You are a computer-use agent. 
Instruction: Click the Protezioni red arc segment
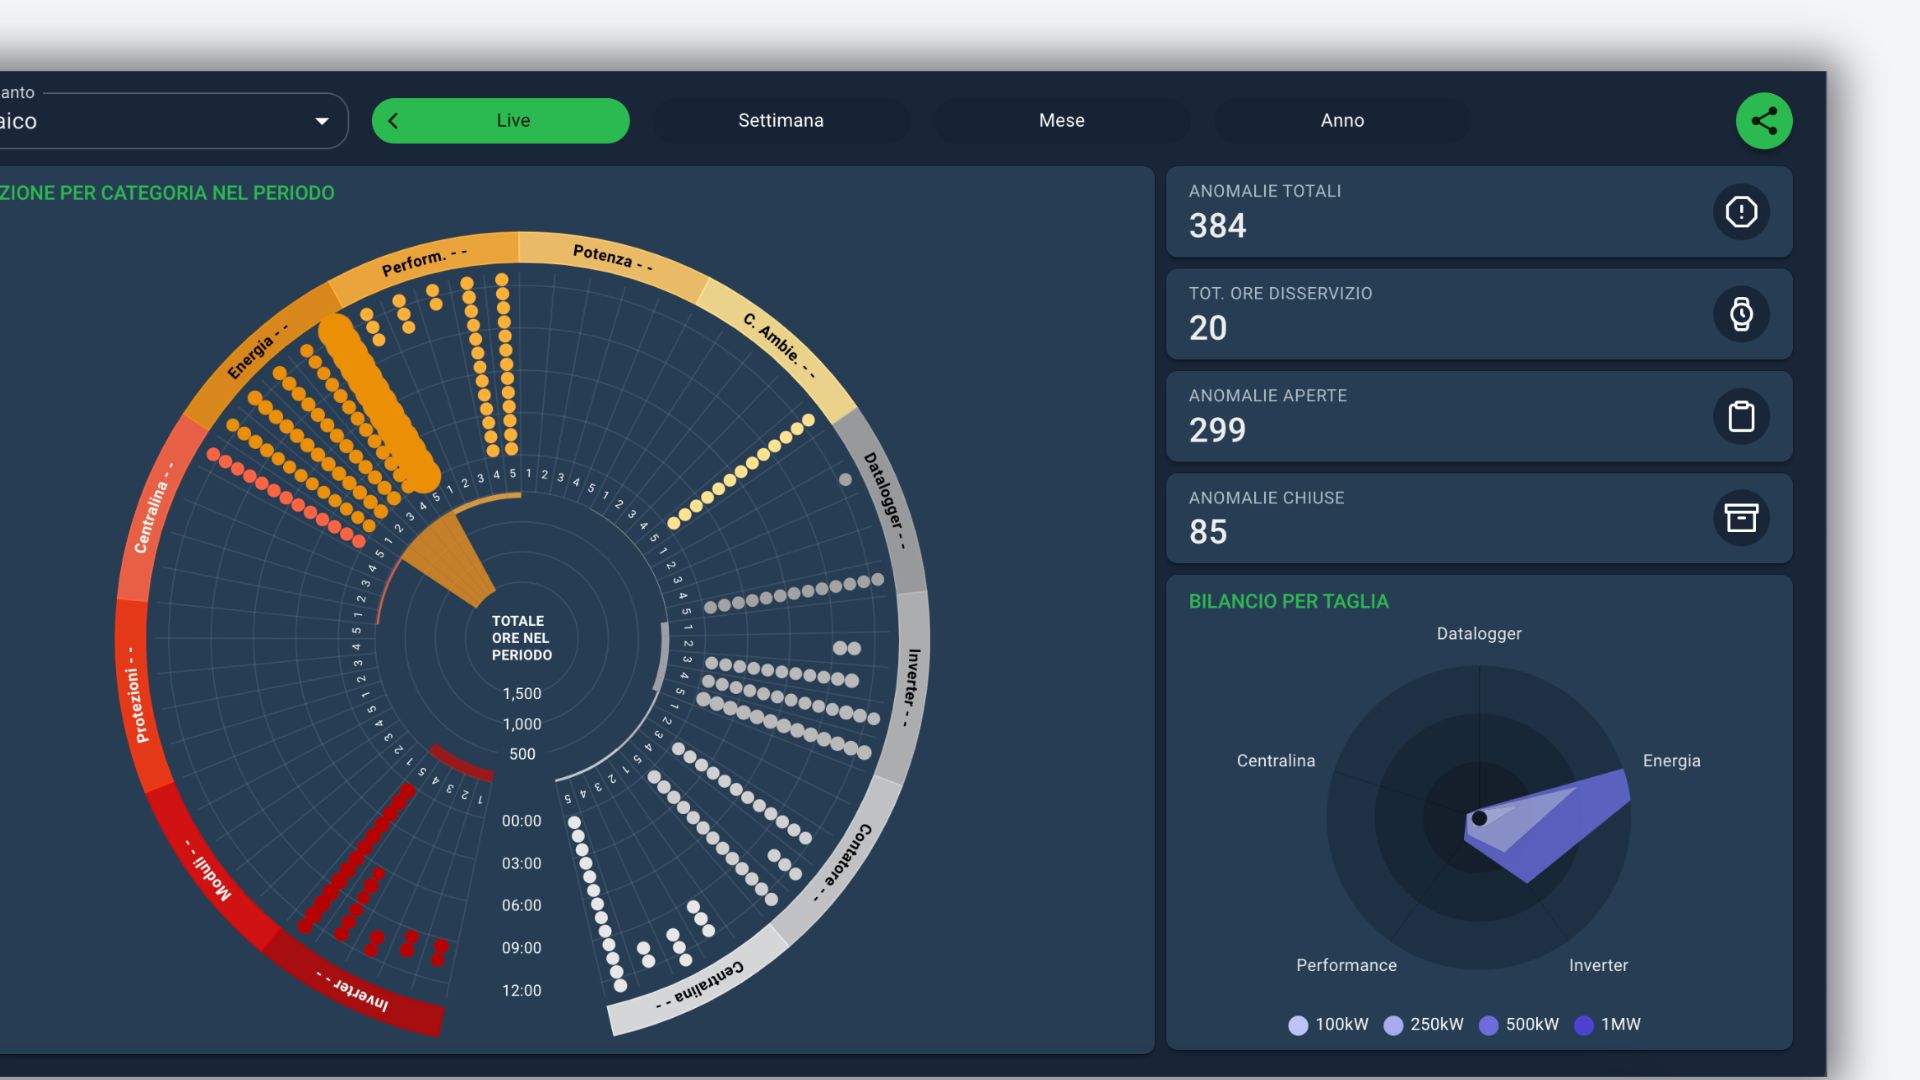coord(136,694)
